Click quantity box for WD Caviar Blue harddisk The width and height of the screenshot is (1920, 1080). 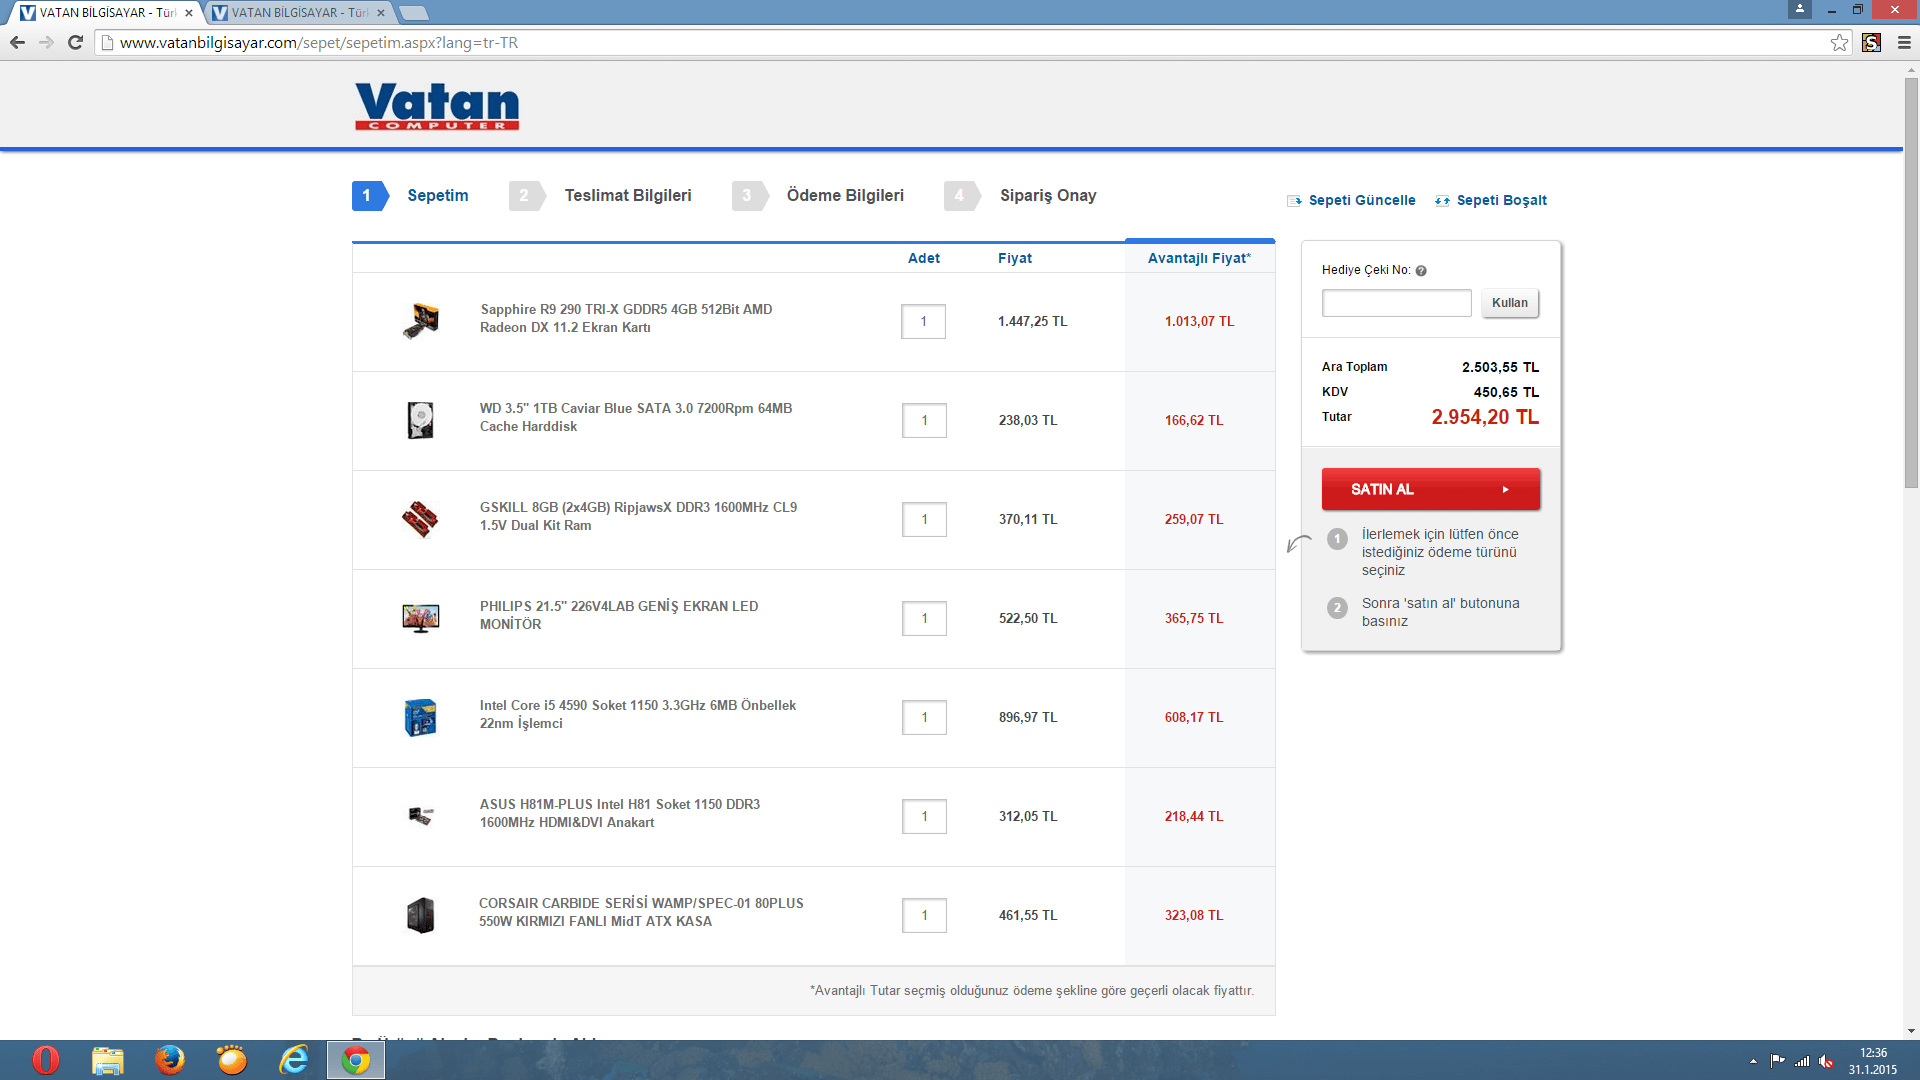pos(924,421)
